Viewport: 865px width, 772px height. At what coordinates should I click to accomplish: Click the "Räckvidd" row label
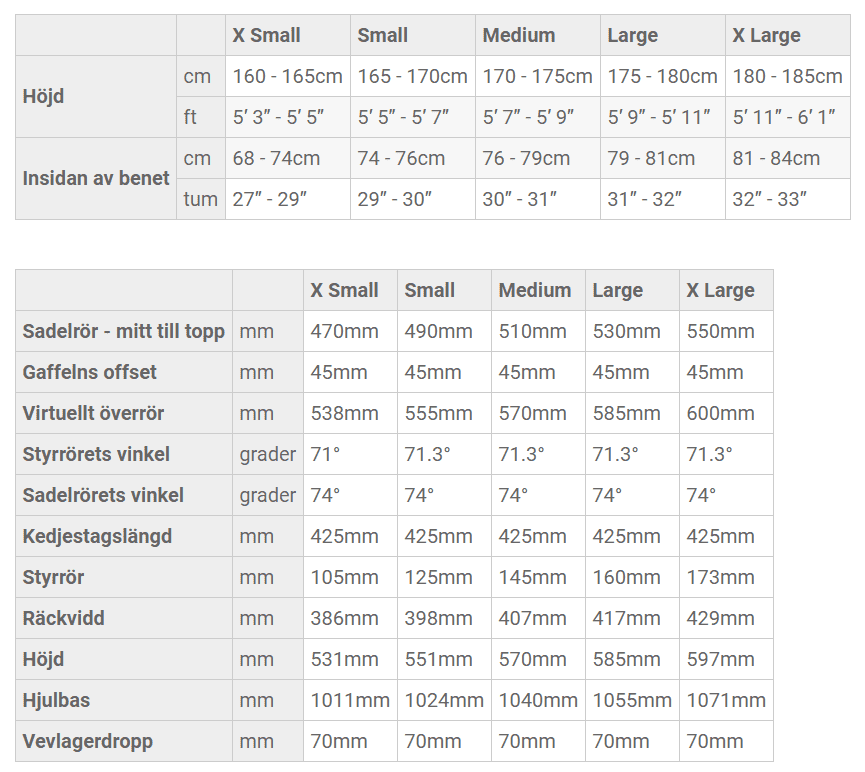pos(63,618)
